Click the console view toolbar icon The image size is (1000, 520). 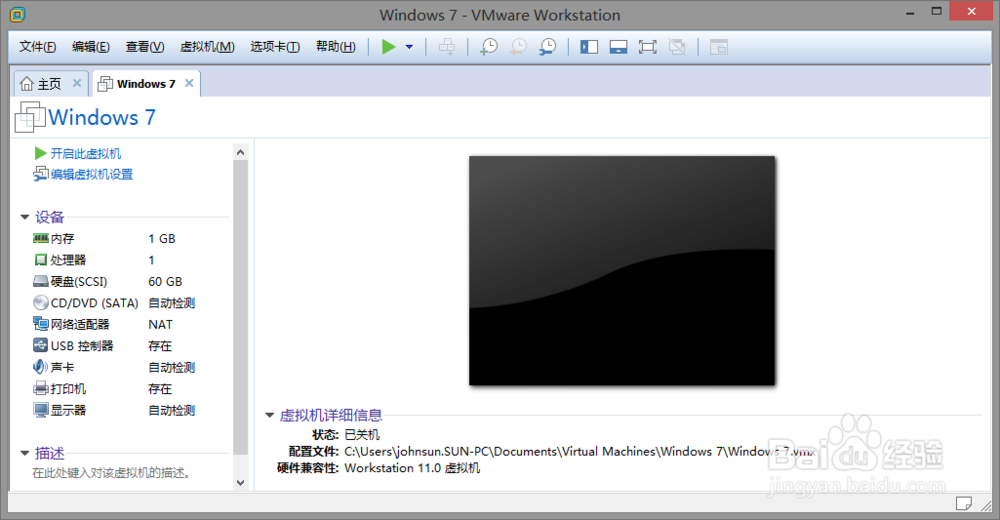(719, 47)
